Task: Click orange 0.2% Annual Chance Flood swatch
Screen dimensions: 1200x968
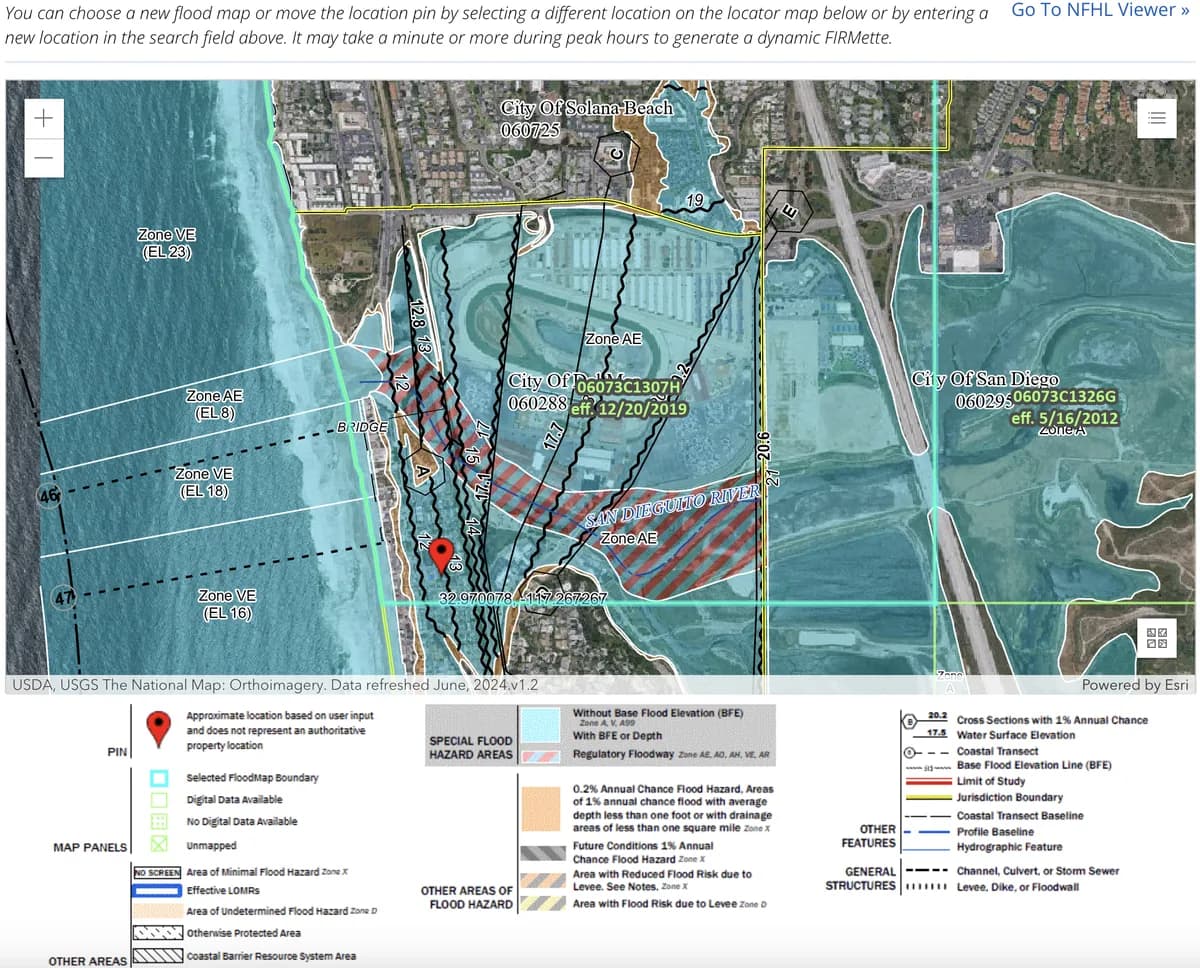Action: pos(540,809)
